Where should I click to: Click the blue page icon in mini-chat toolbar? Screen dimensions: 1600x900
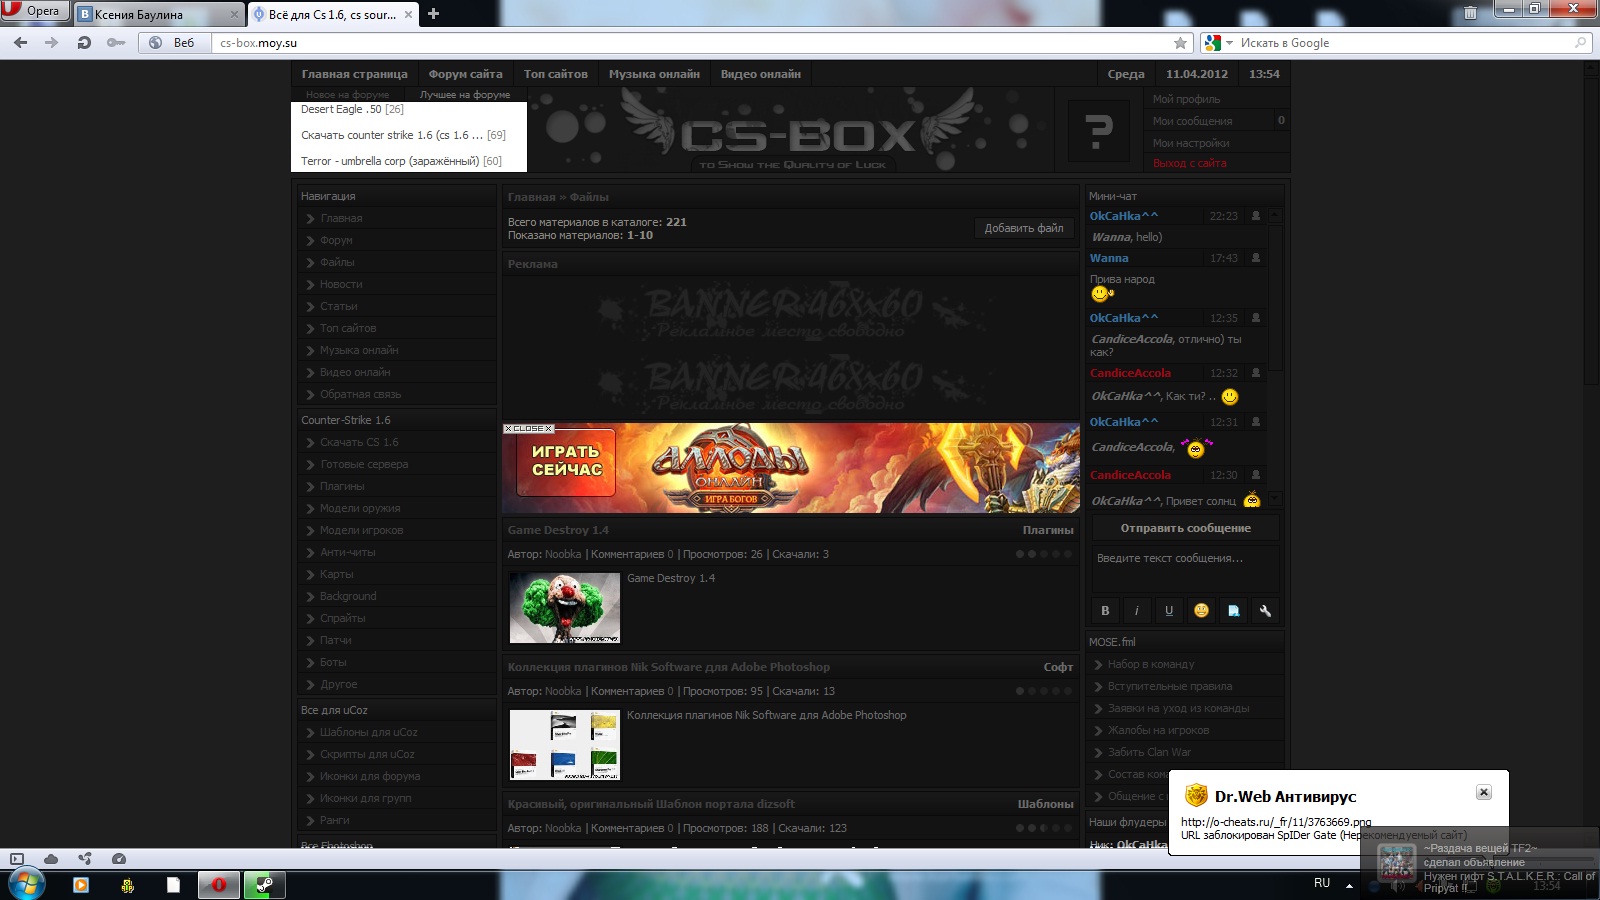point(1233,611)
